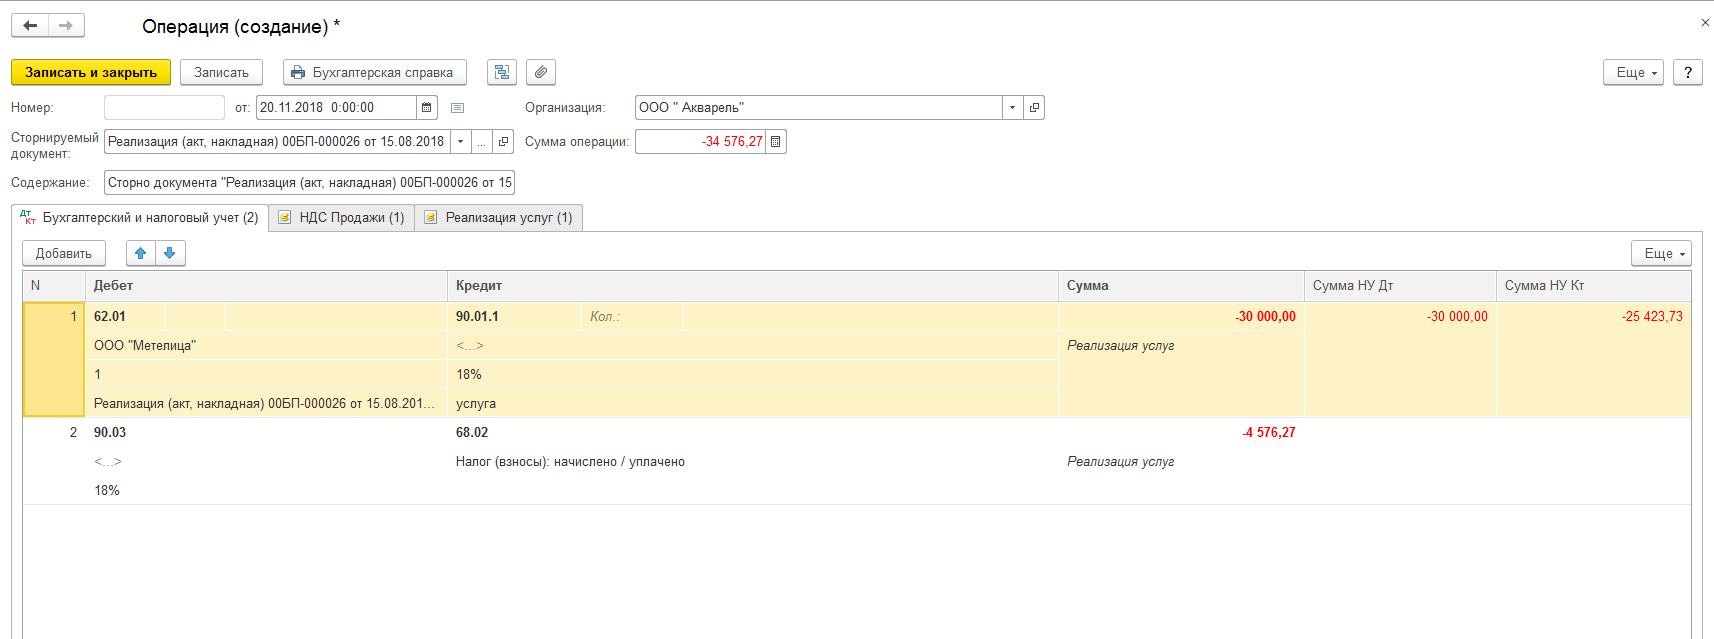Click the paperclip attachments icon

540,72
